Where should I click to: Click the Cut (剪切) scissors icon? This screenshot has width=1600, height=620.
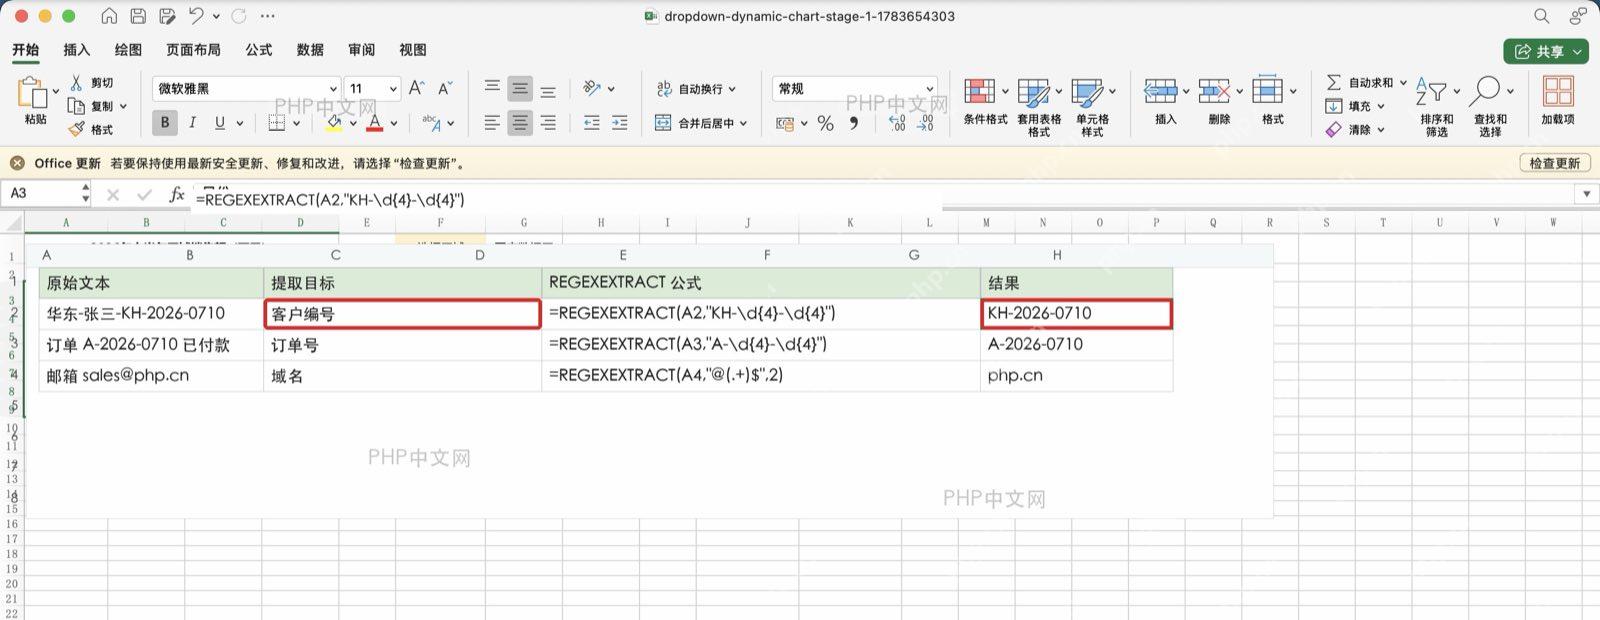[x=76, y=83]
